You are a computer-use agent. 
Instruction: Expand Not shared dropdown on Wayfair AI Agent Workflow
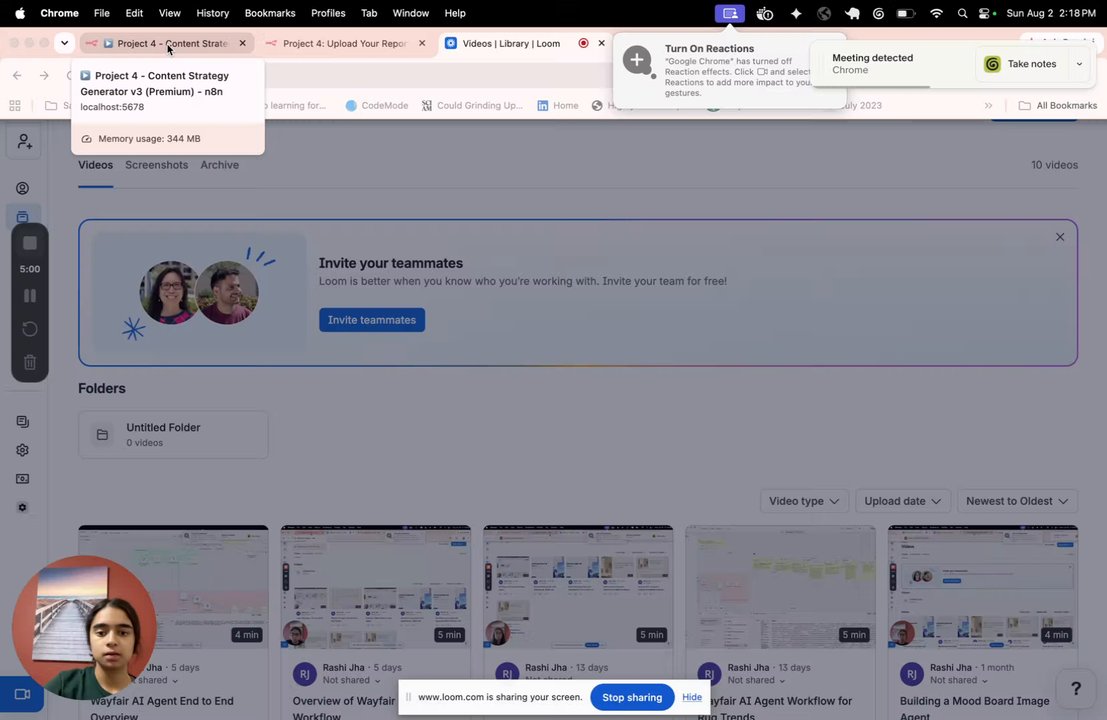point(757,680)
